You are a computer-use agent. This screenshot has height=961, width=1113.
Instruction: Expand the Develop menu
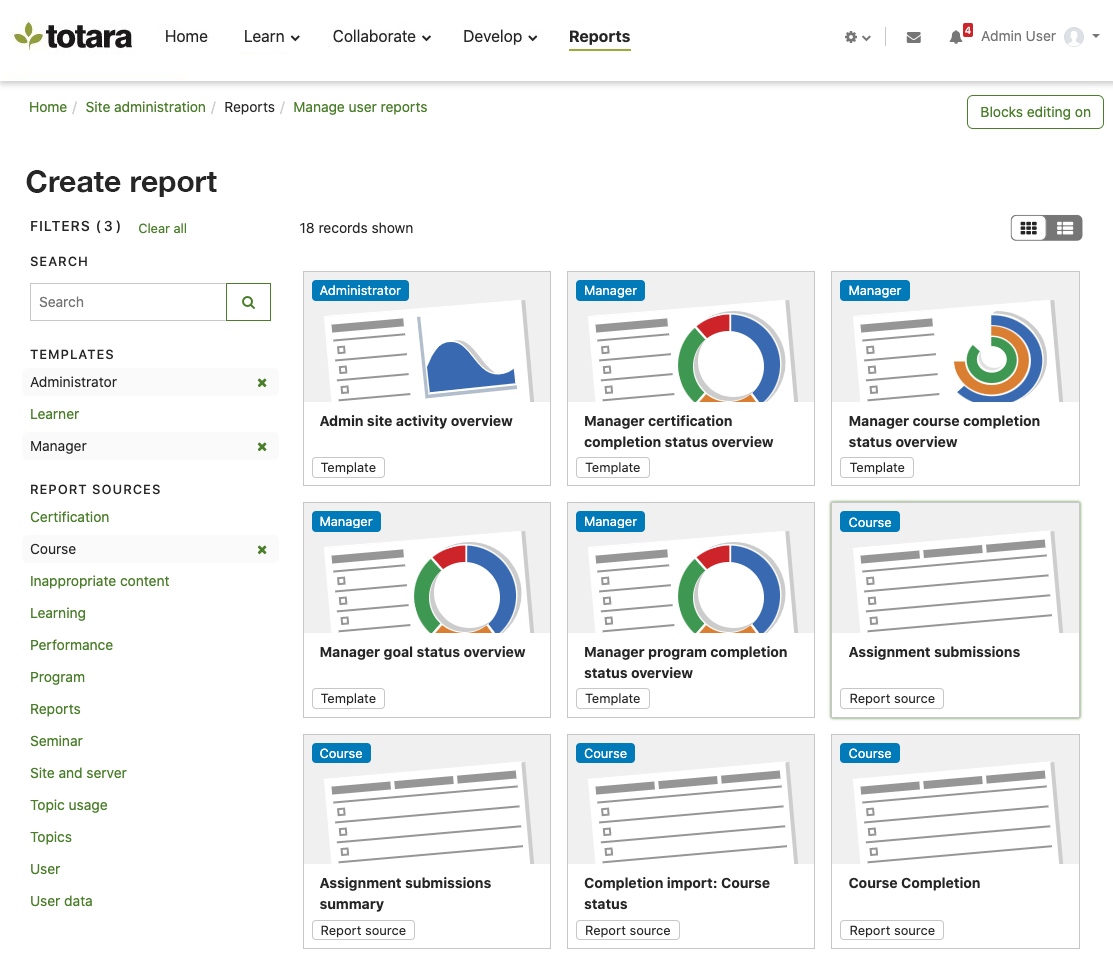(499, 37)
